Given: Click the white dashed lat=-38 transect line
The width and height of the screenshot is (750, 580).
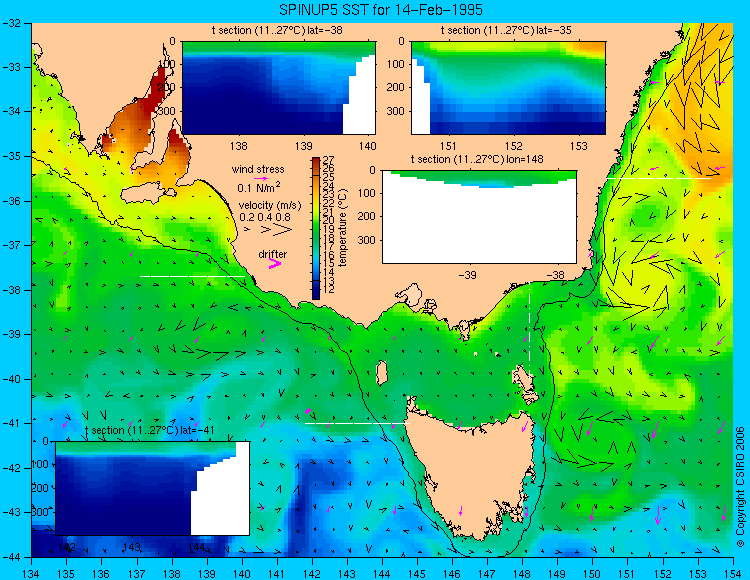Looking at the screenshot, I should tap(192, 276).
